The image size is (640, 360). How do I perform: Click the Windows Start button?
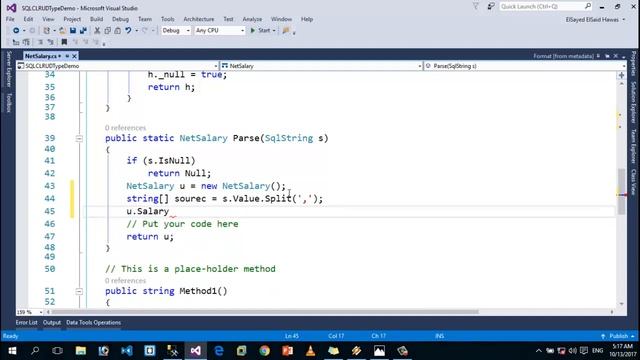[12, 351]
